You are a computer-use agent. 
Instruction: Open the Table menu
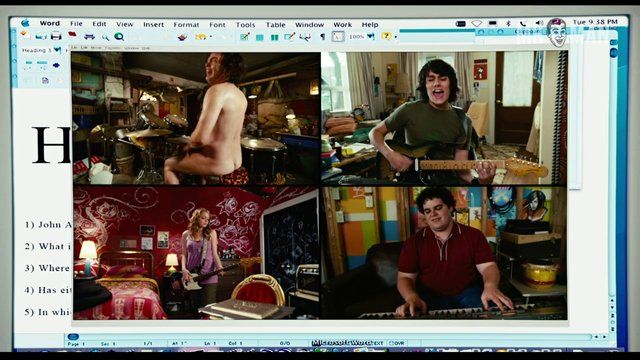[276, 24]
